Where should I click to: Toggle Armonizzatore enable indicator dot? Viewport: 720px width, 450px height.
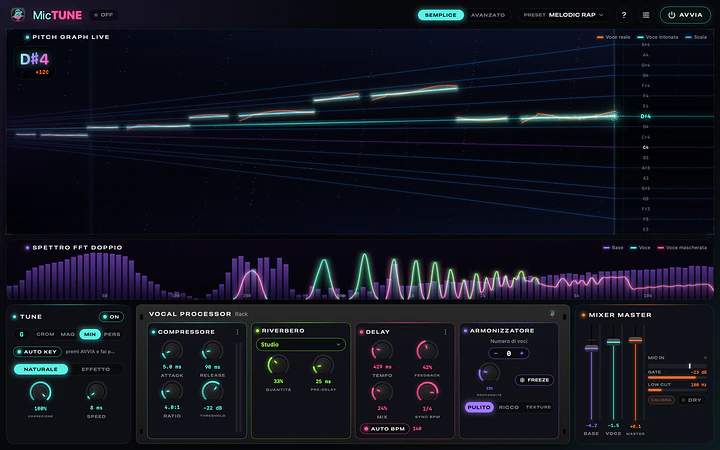pyautogui.click(x=466, y=331)
